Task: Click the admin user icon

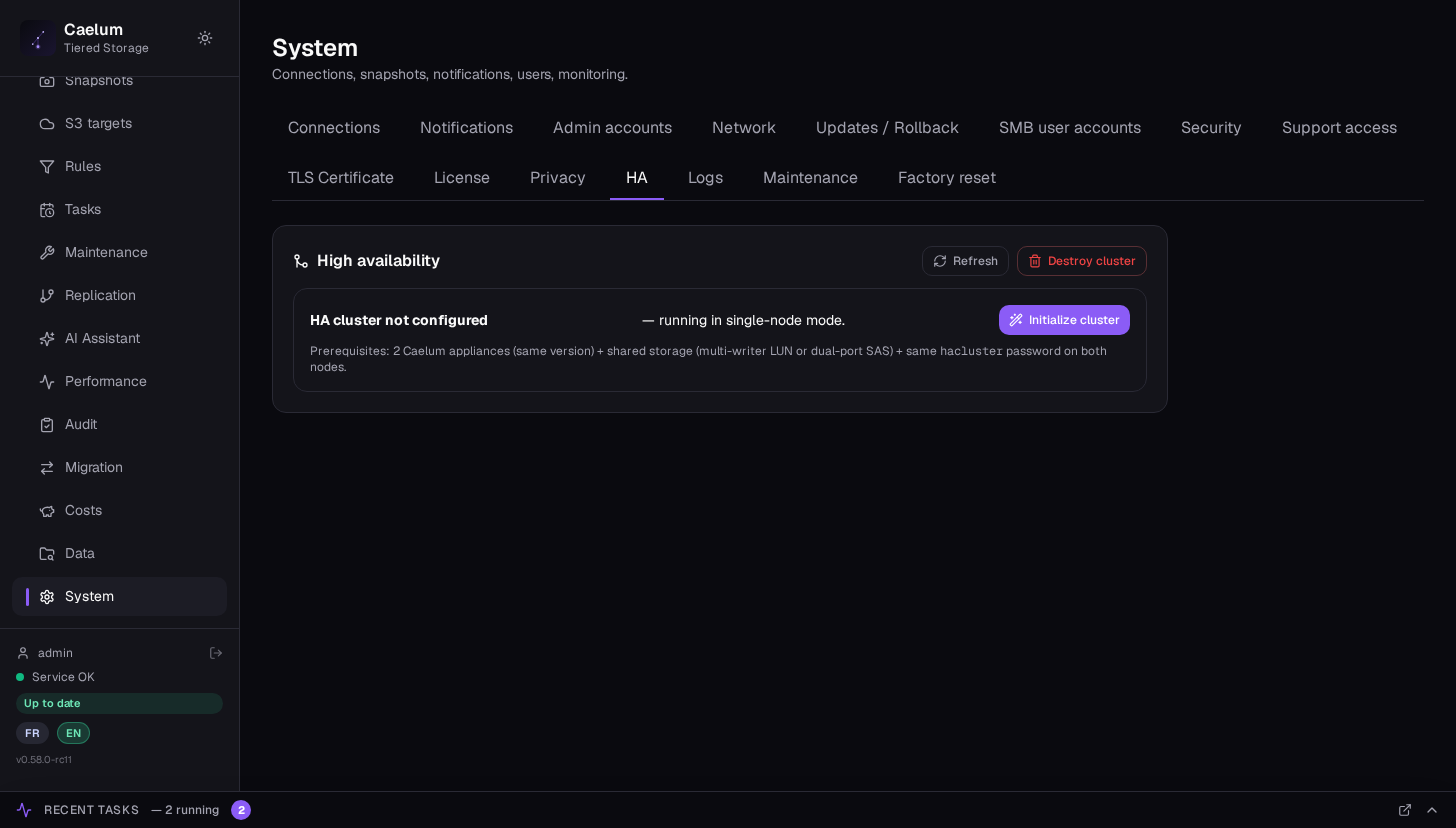Action: 23,653
